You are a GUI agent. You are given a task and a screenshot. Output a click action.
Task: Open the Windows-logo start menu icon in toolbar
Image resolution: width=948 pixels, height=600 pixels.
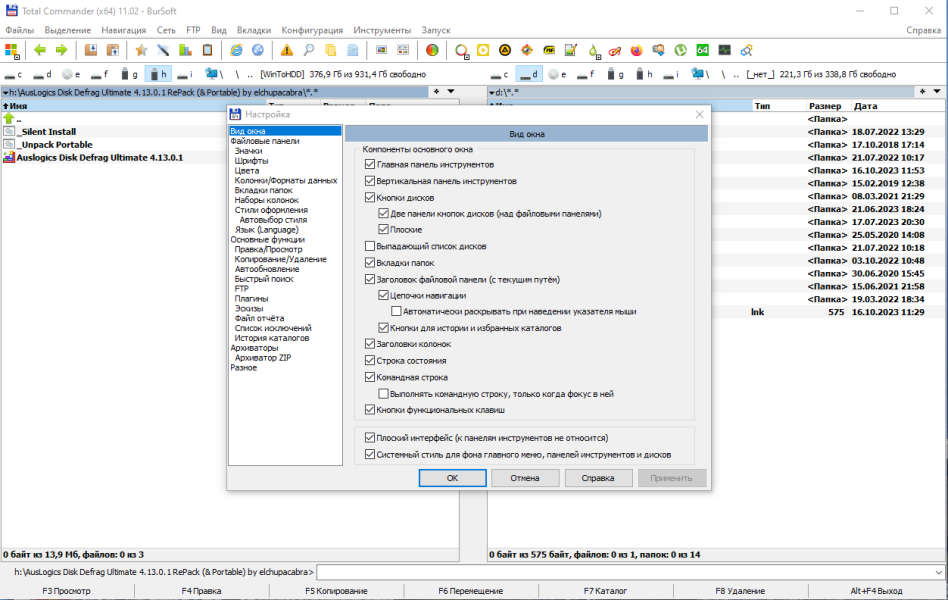(x=11, y=50)
